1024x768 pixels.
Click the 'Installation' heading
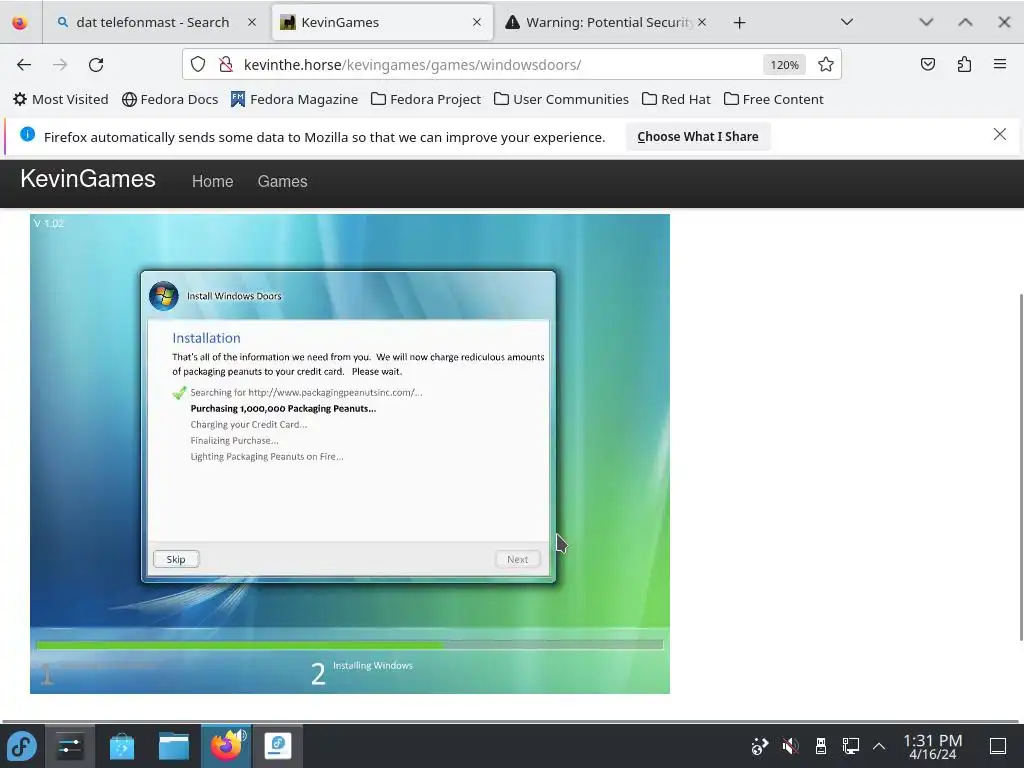pos(206,338)
